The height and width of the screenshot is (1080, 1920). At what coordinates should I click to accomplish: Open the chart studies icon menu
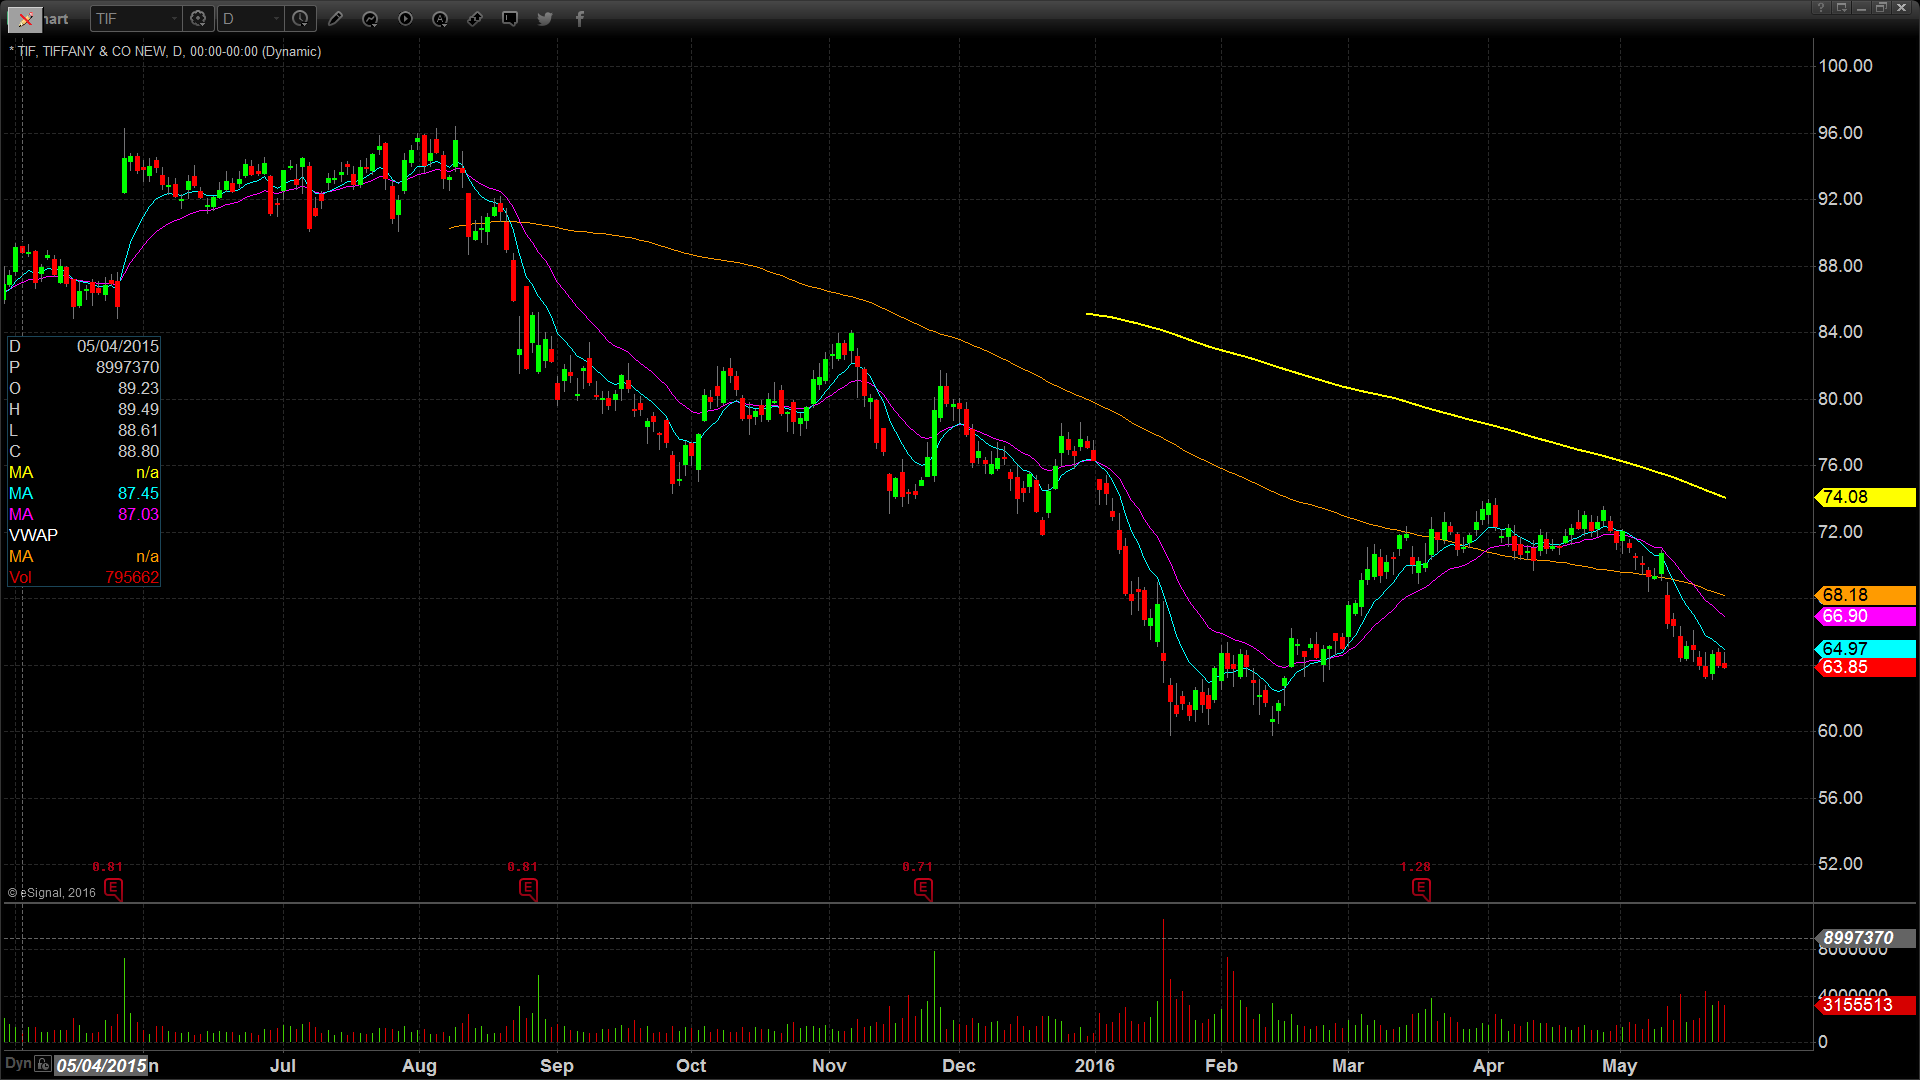coord(370,19)
